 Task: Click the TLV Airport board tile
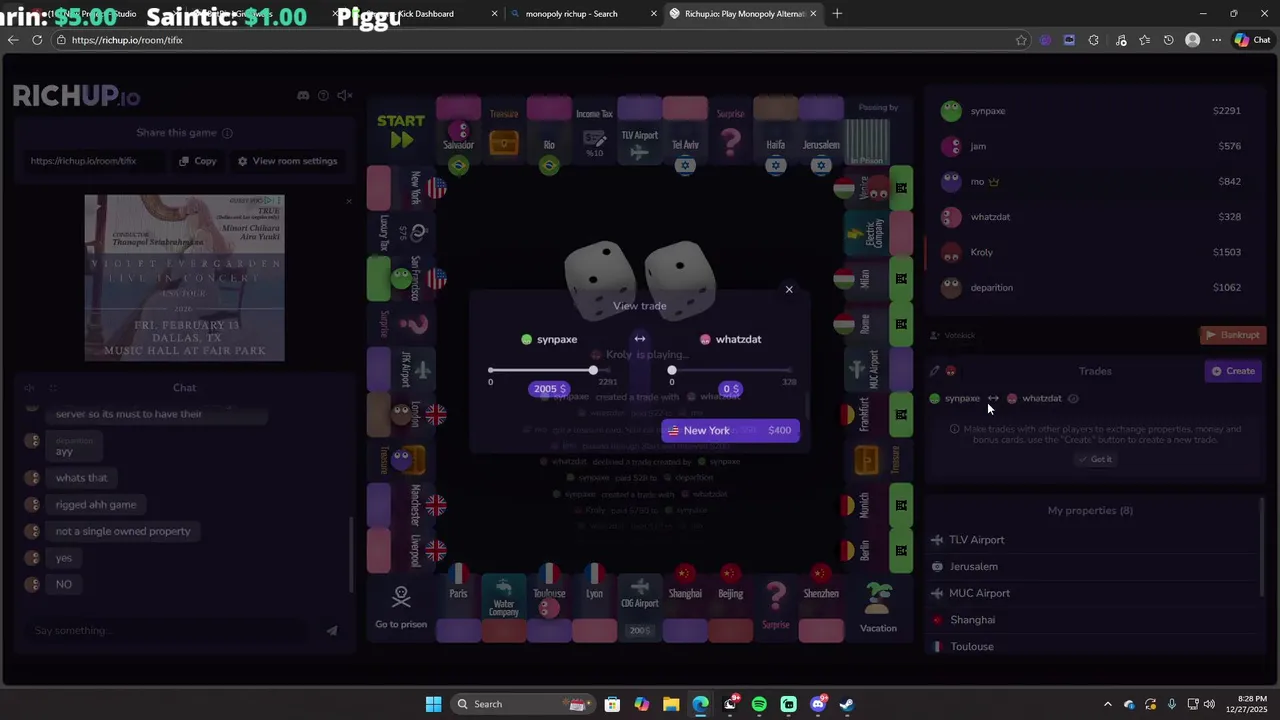tap(640, 131)
